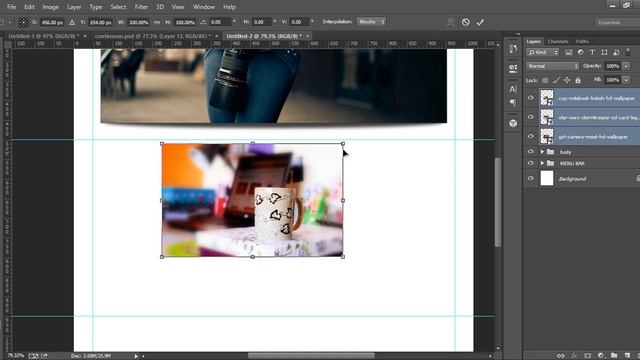Viewport: 640px width, 360px height.
Task: Open the File menu
Action: tap(11, 7)
